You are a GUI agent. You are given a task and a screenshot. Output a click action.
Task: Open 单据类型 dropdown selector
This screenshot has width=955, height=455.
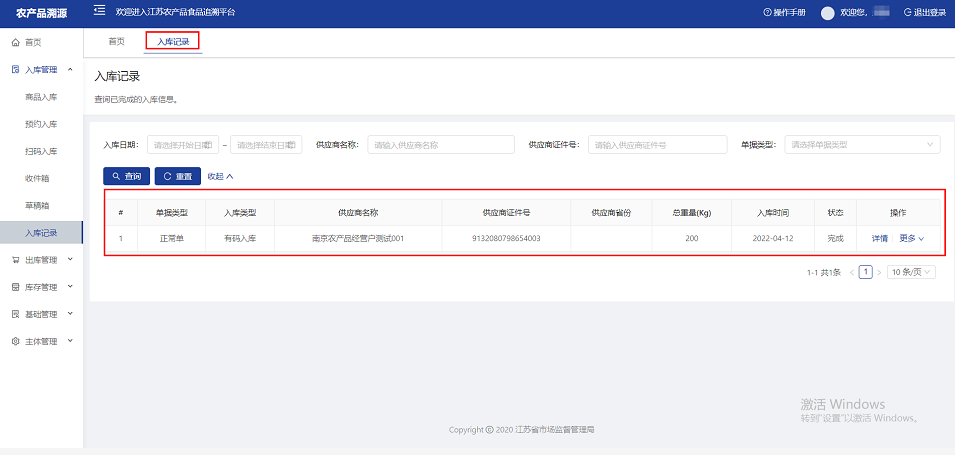coord(861,145)
